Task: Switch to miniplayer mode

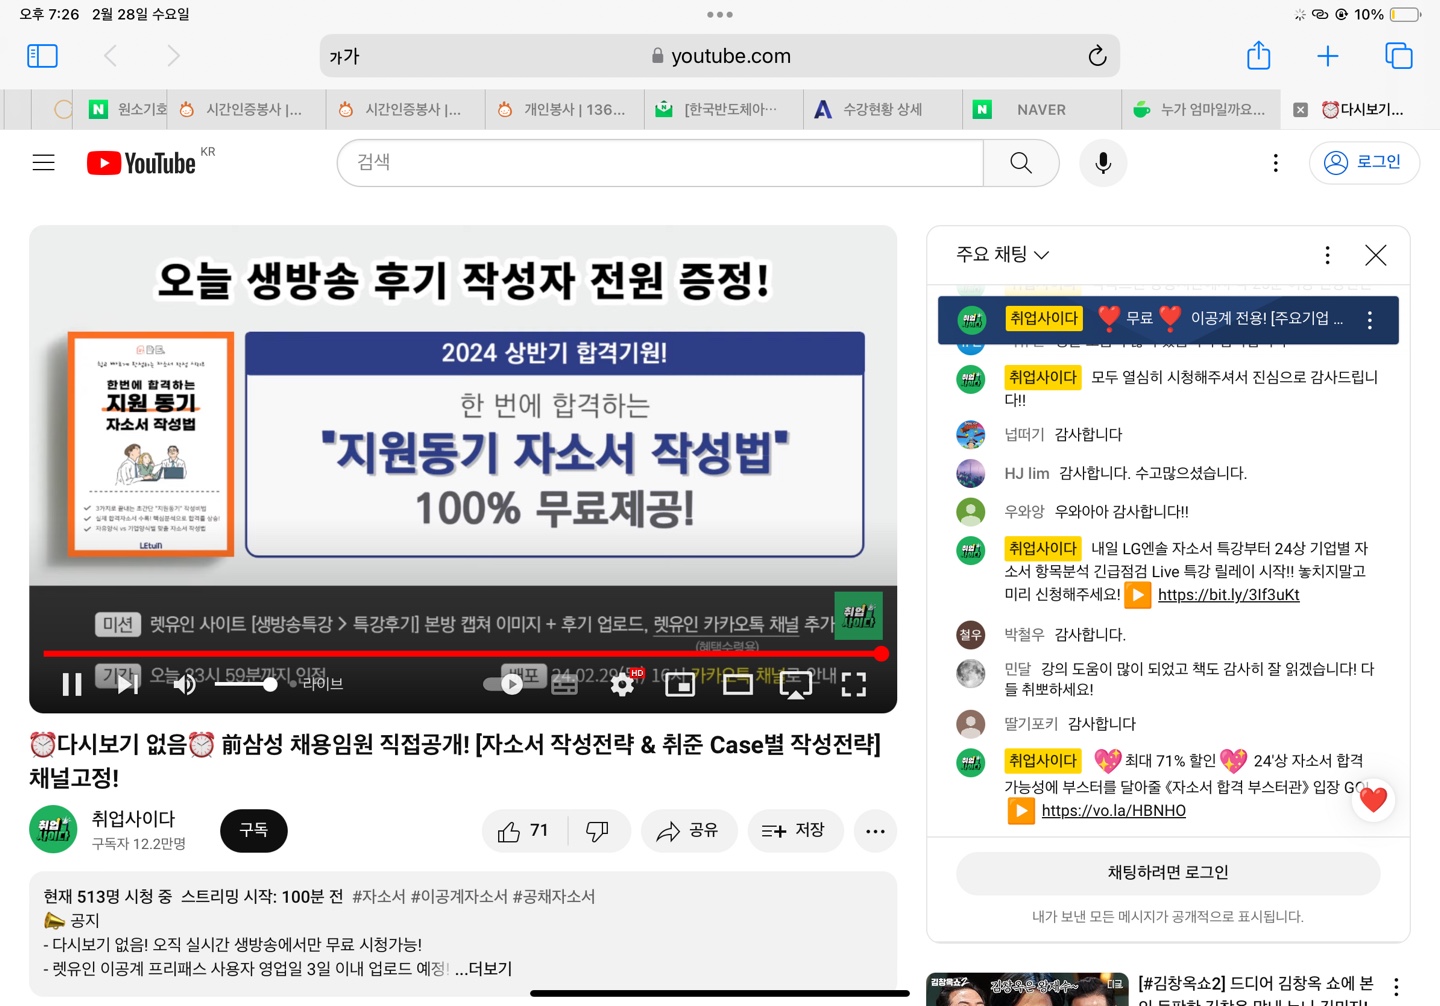Action: click(680, 684)
